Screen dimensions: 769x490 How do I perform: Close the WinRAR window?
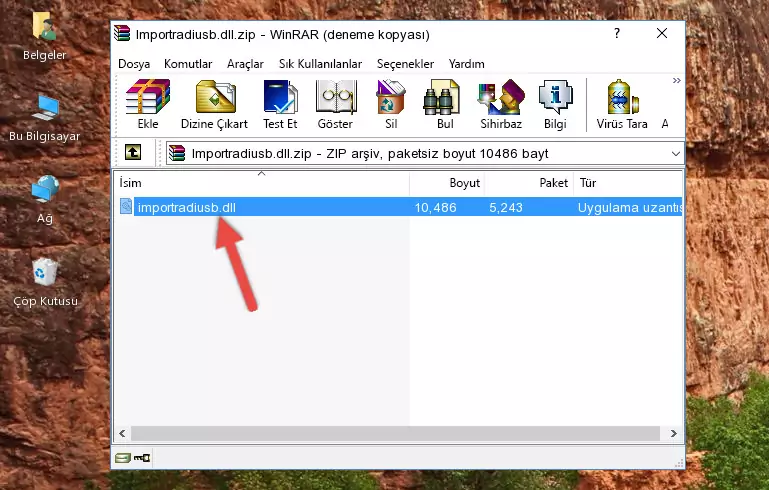click(x=662, y=33)
